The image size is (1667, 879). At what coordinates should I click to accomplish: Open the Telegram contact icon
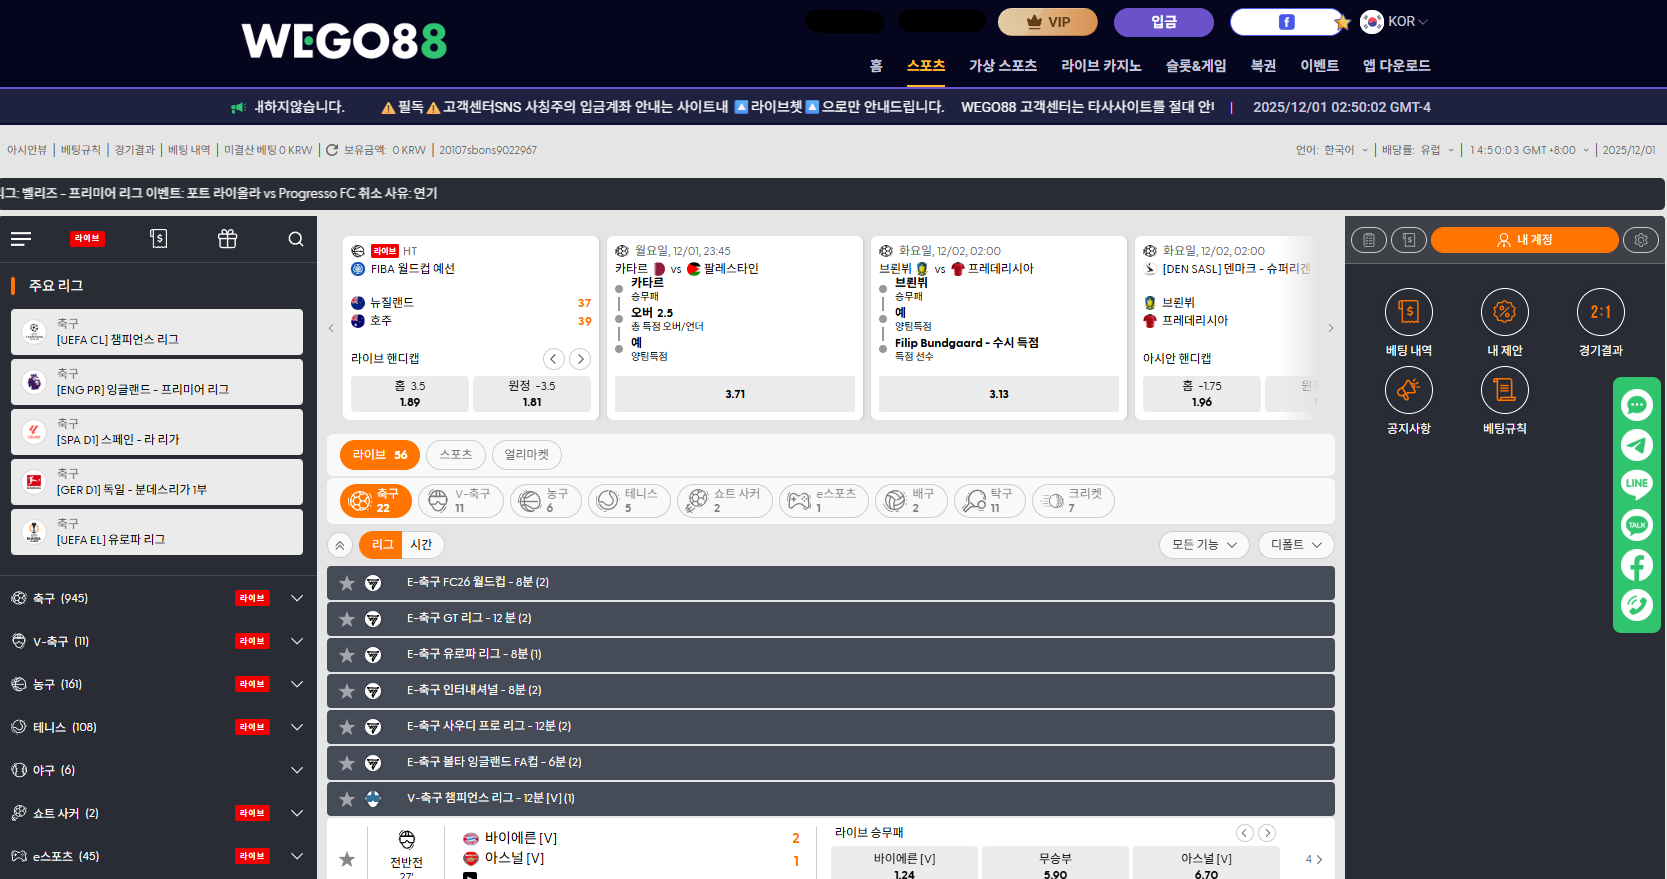tap(1637, 445)
